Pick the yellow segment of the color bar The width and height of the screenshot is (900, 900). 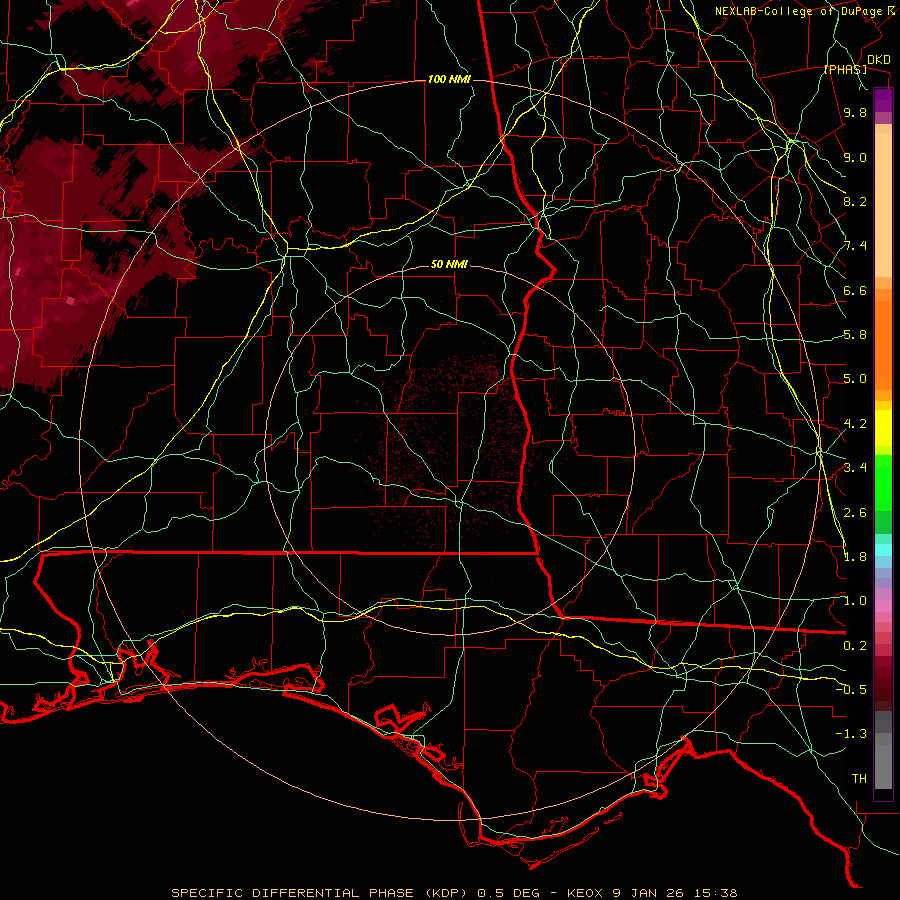pyautogui.click(x=883, y=429)
